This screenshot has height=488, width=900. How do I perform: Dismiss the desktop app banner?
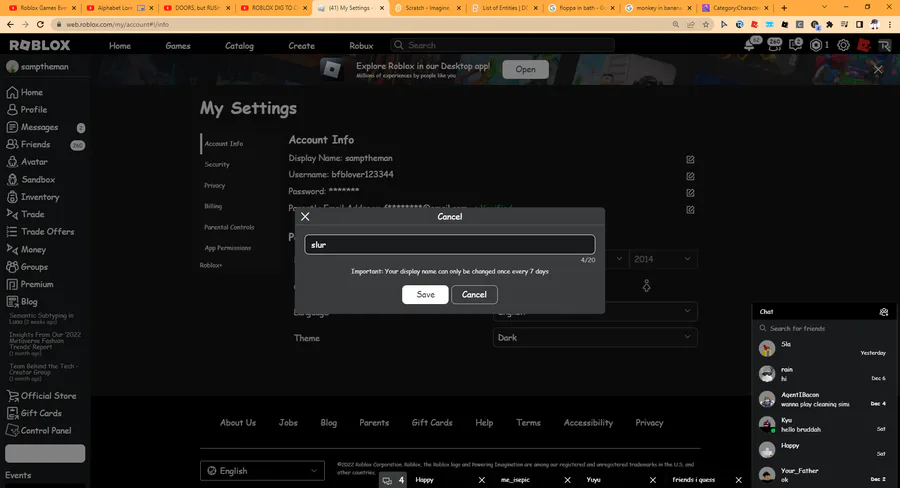tap(878, 69)
